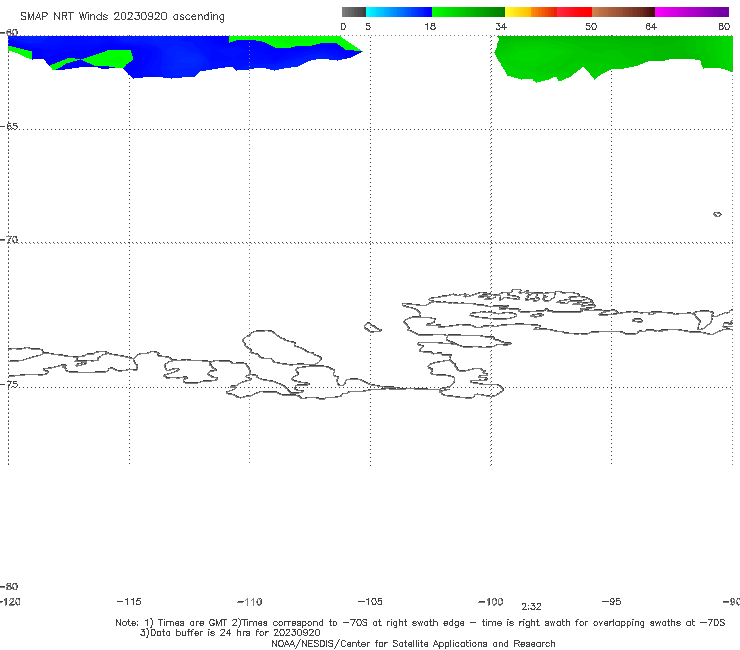This screenshot has width=740, height=650.
Task: Click the "NOAA/NESDIS/Center for Satellite Applications and Research" credit
Action: pos(413,643)
